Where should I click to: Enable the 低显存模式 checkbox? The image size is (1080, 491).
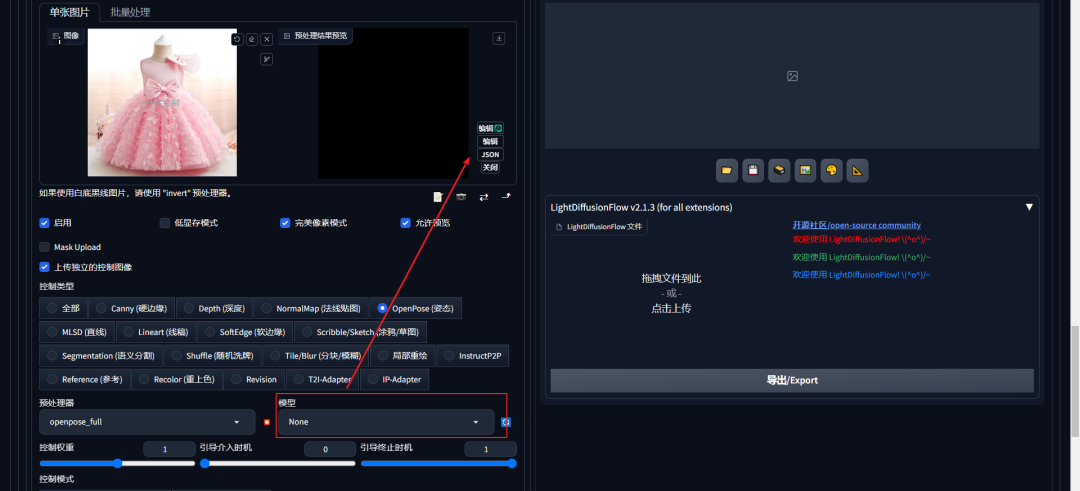pos(165,223)
